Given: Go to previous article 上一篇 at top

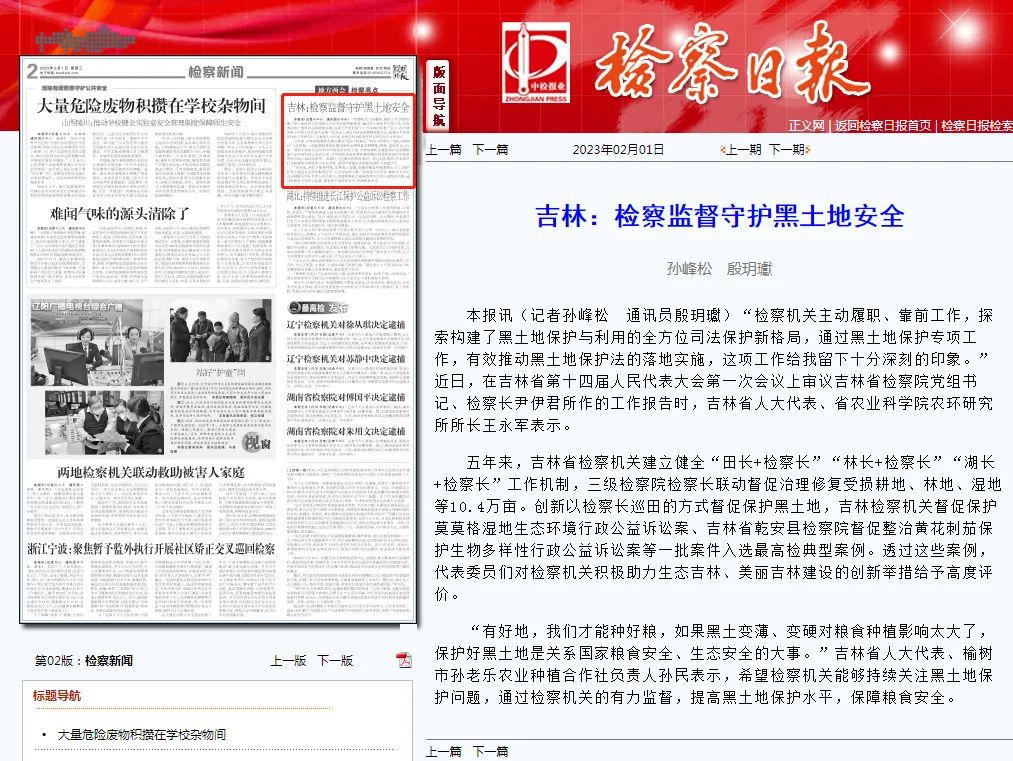Looking at the screenshot, I should pyautogui.click(x=443, y=149).
